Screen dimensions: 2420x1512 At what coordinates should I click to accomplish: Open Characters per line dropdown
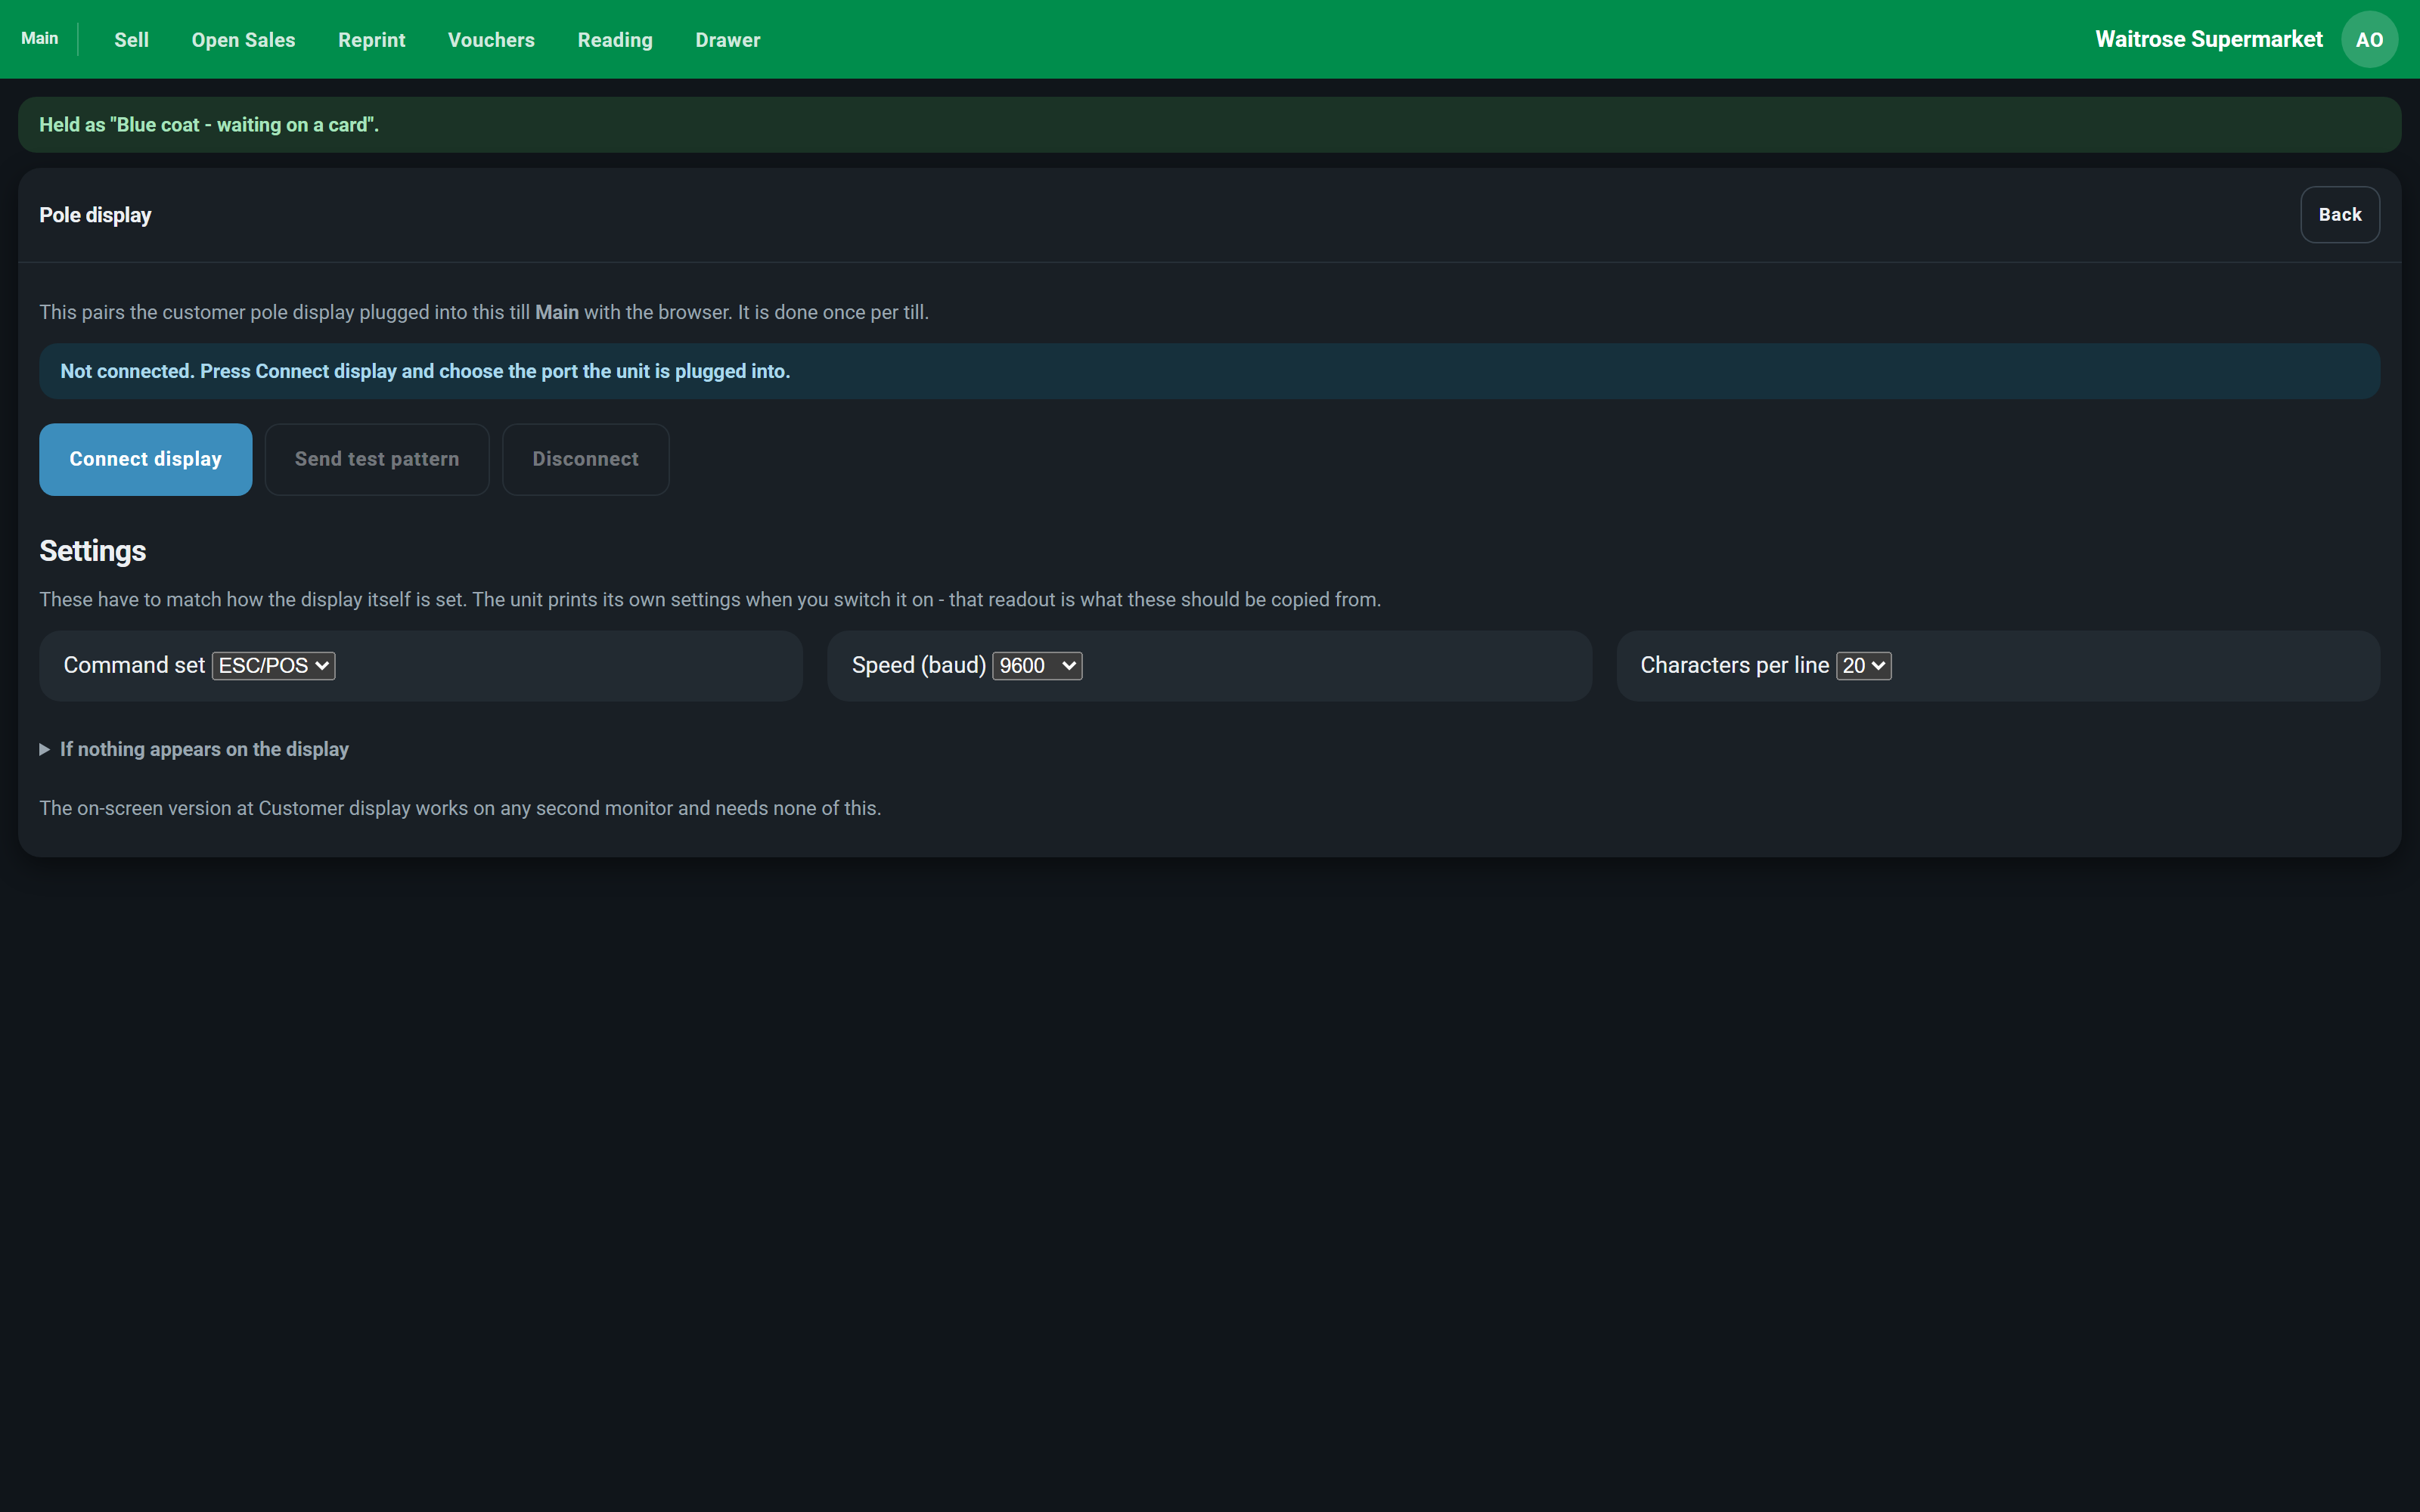[1863, 666]
